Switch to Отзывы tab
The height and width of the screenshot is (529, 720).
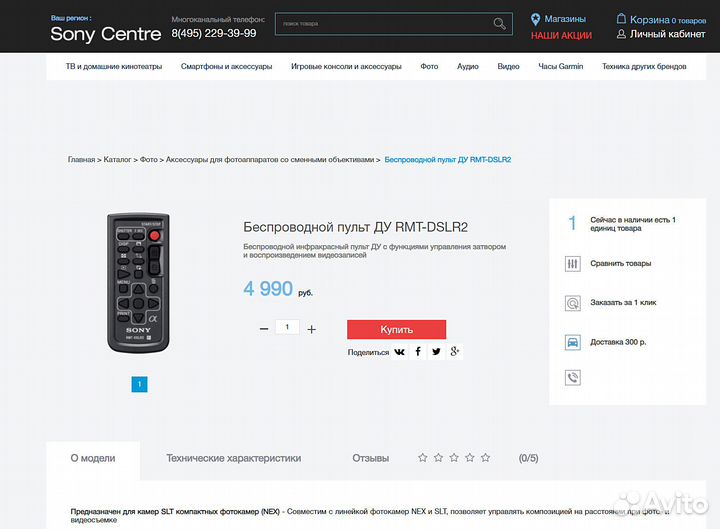[371, 458]
